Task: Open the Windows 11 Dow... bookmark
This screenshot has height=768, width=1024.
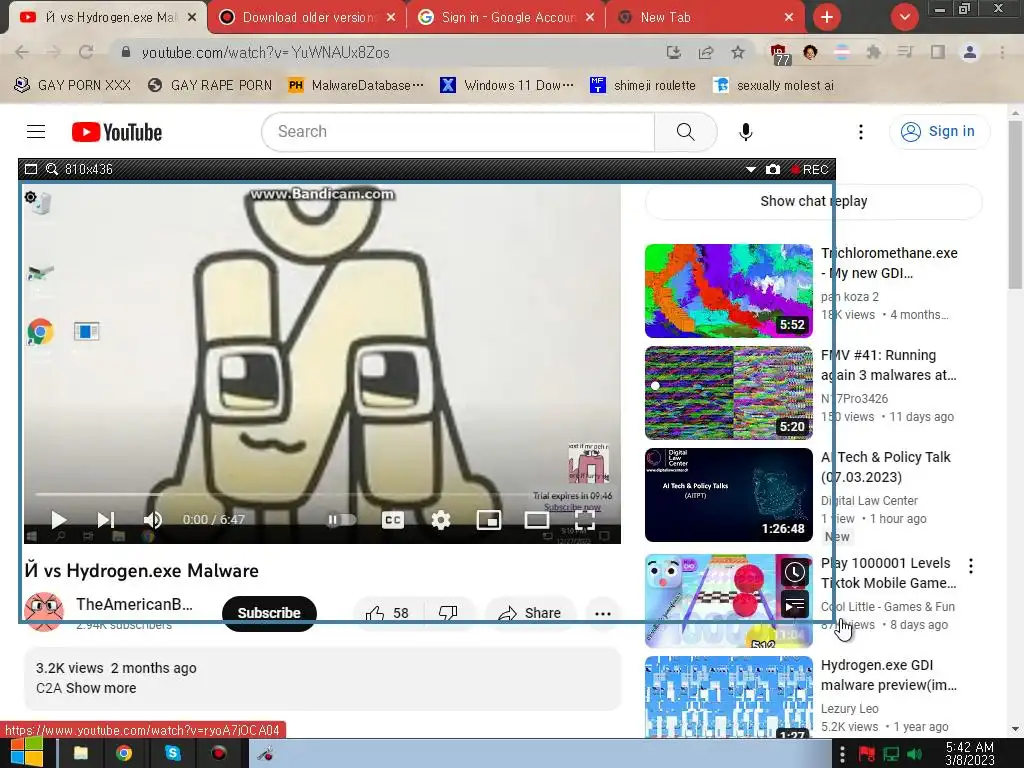Action: tap(507, 86)
